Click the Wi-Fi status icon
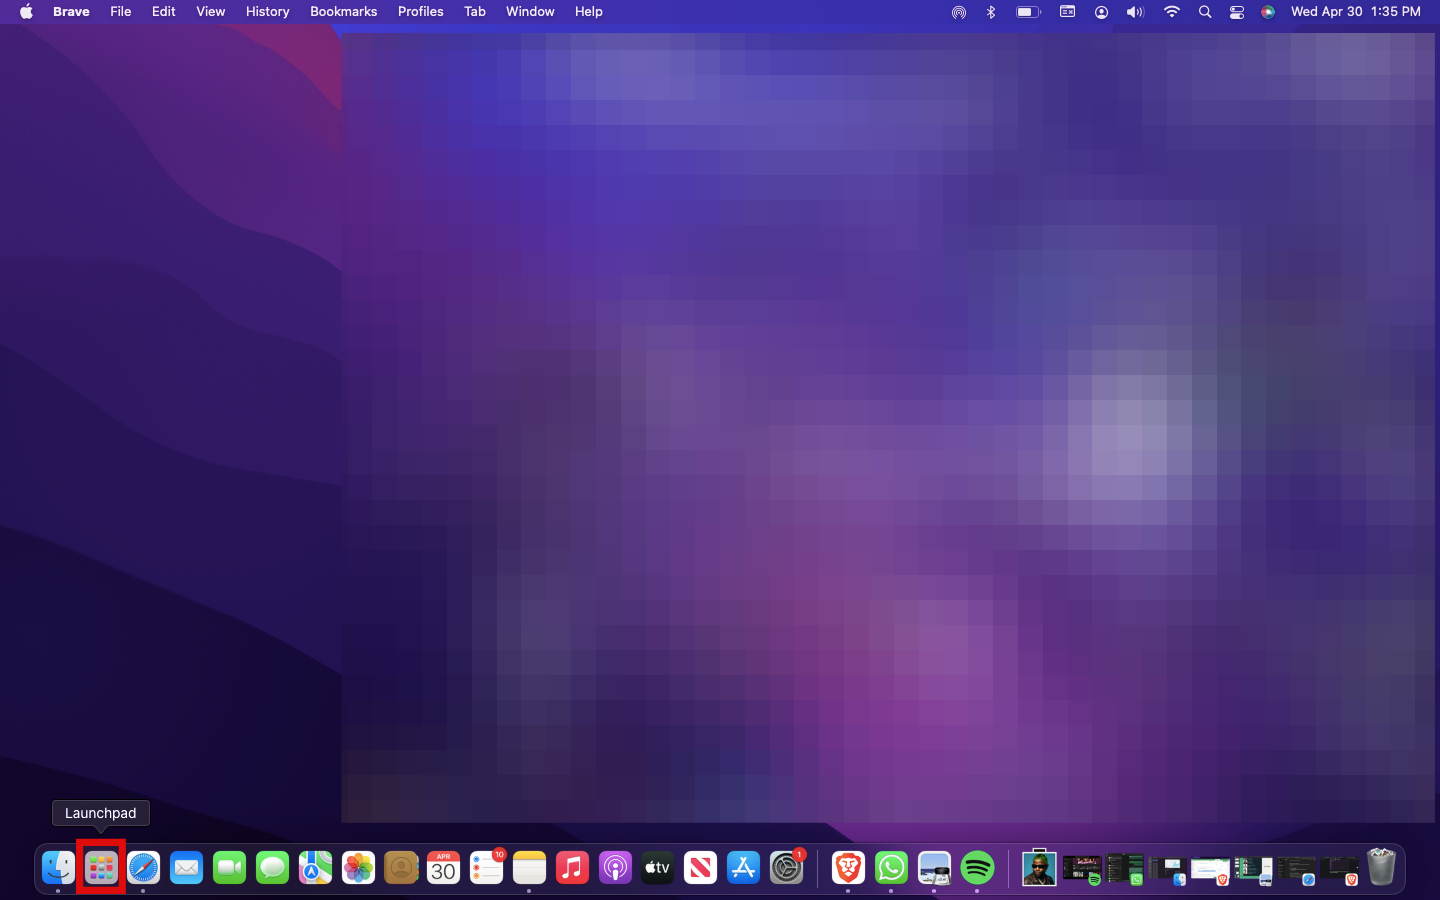1440x900 pixels. point(1171,12)
